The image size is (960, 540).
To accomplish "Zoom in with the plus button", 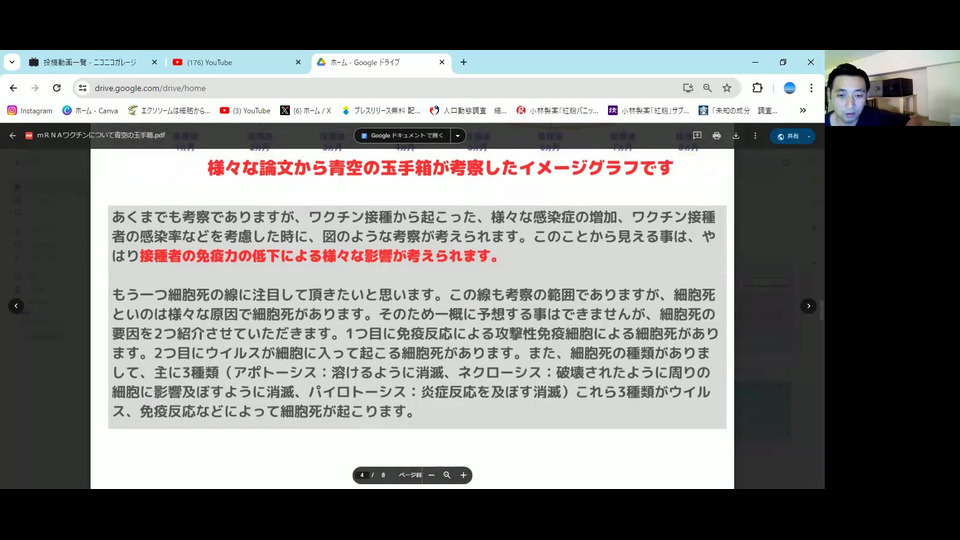I will click(463, 475).
